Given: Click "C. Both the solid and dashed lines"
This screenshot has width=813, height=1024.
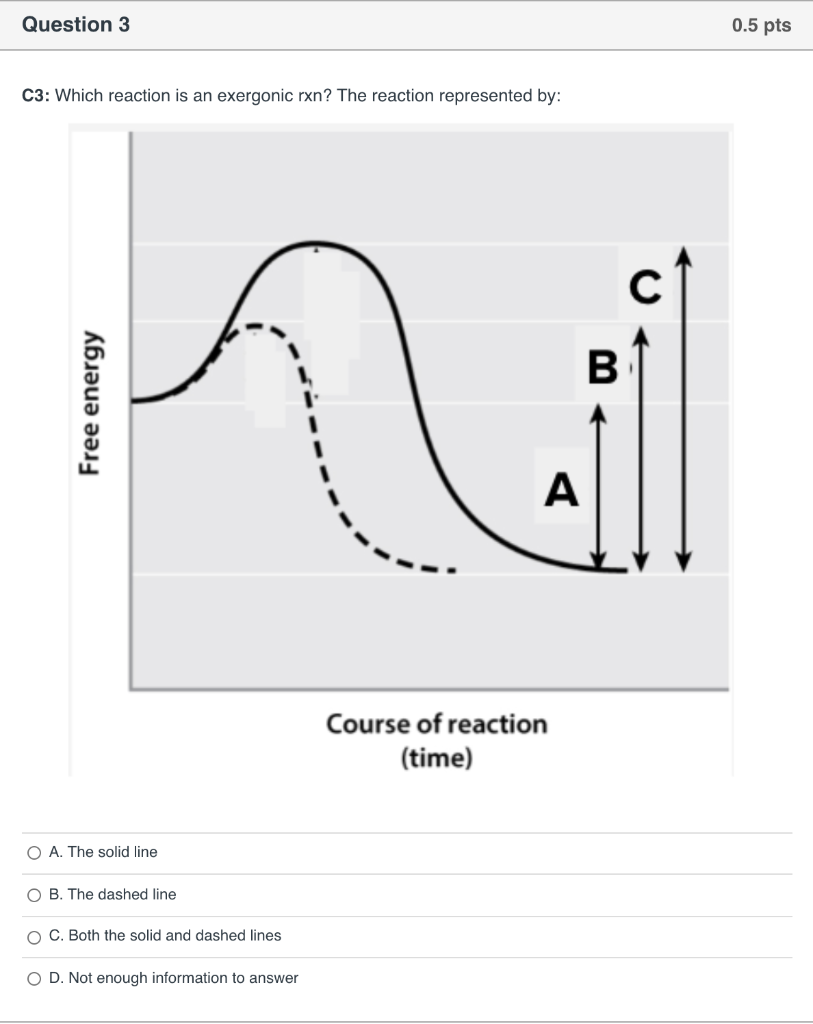Looking at the screenshot, I should [x=165, y=936].
